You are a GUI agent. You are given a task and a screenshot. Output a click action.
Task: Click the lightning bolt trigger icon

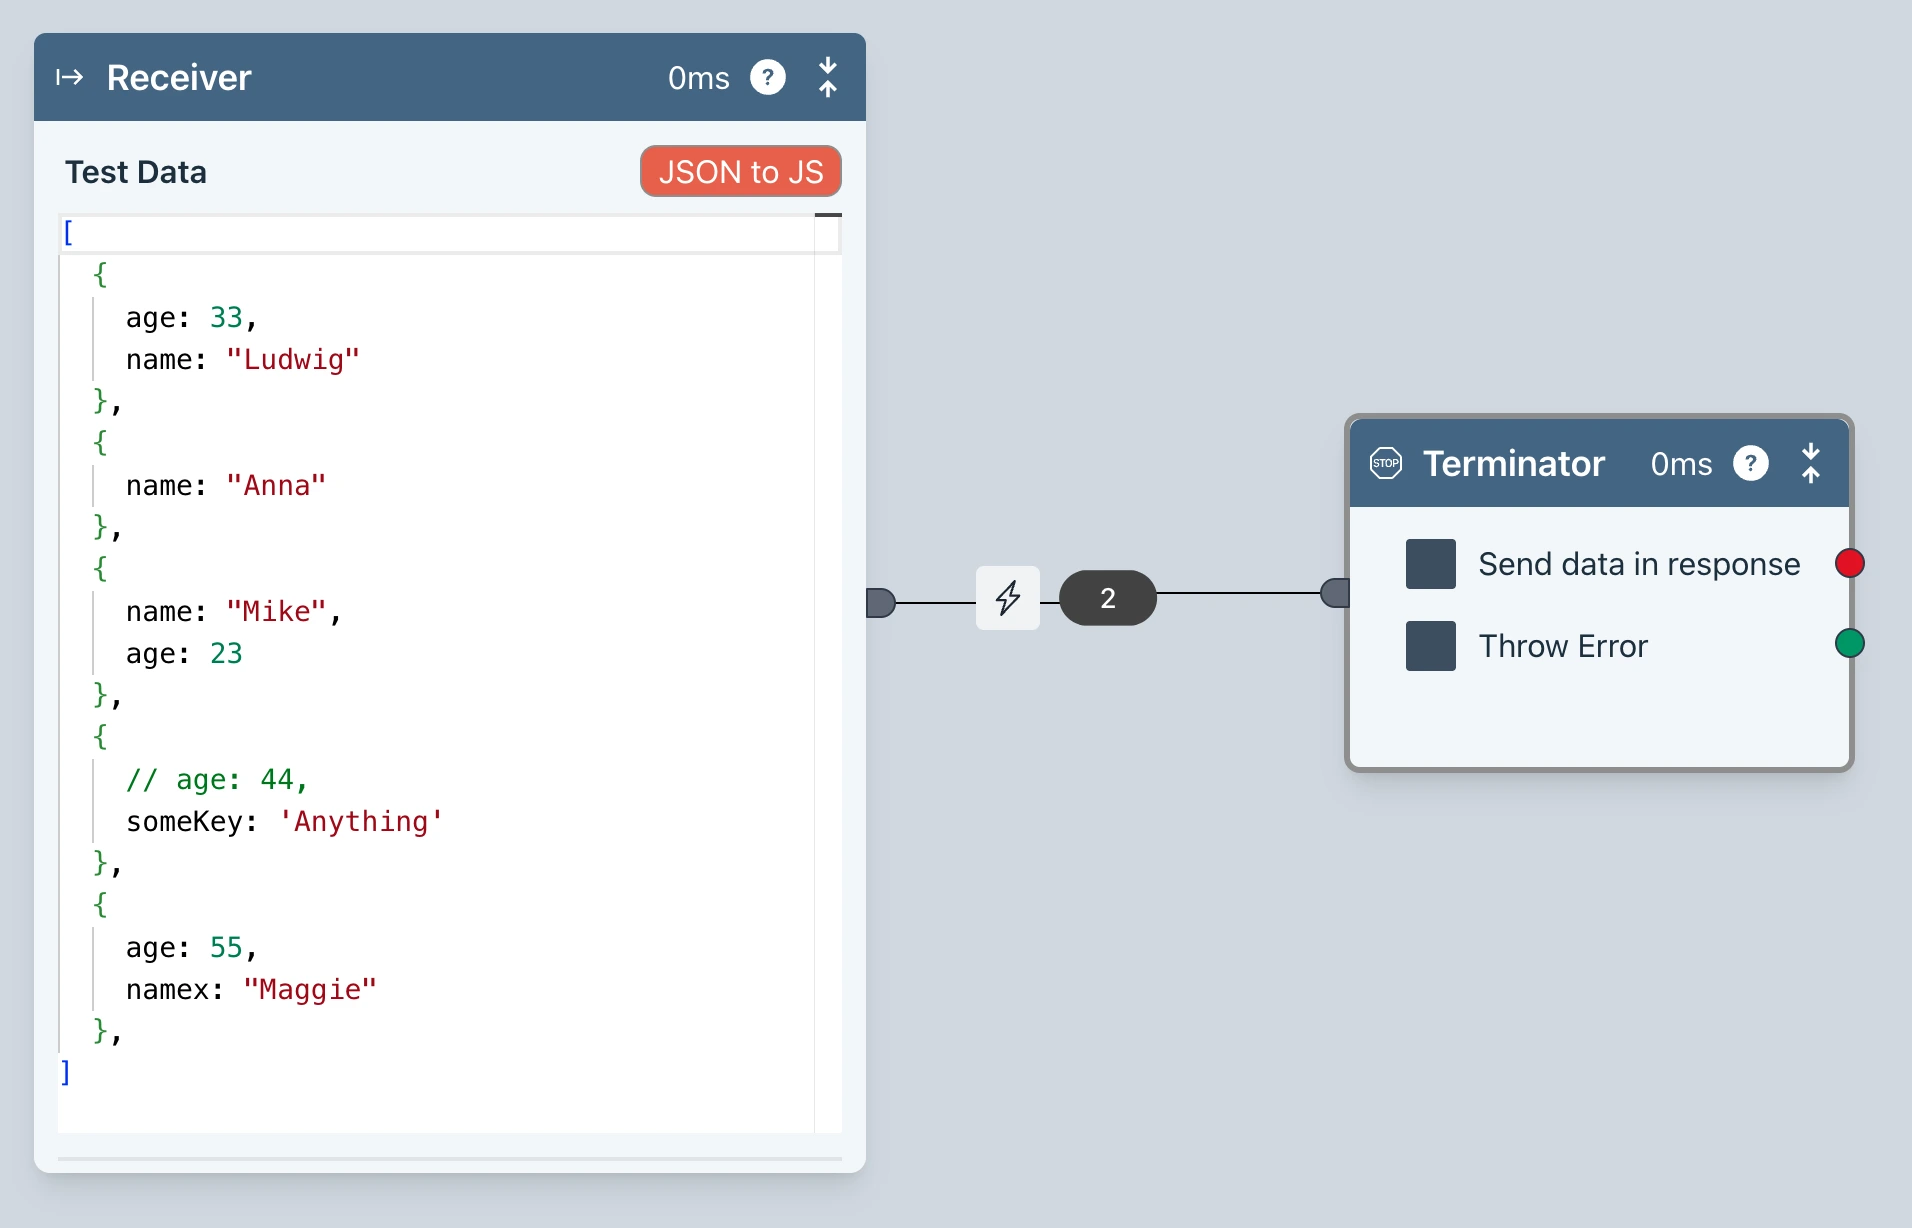[1007, 598]
